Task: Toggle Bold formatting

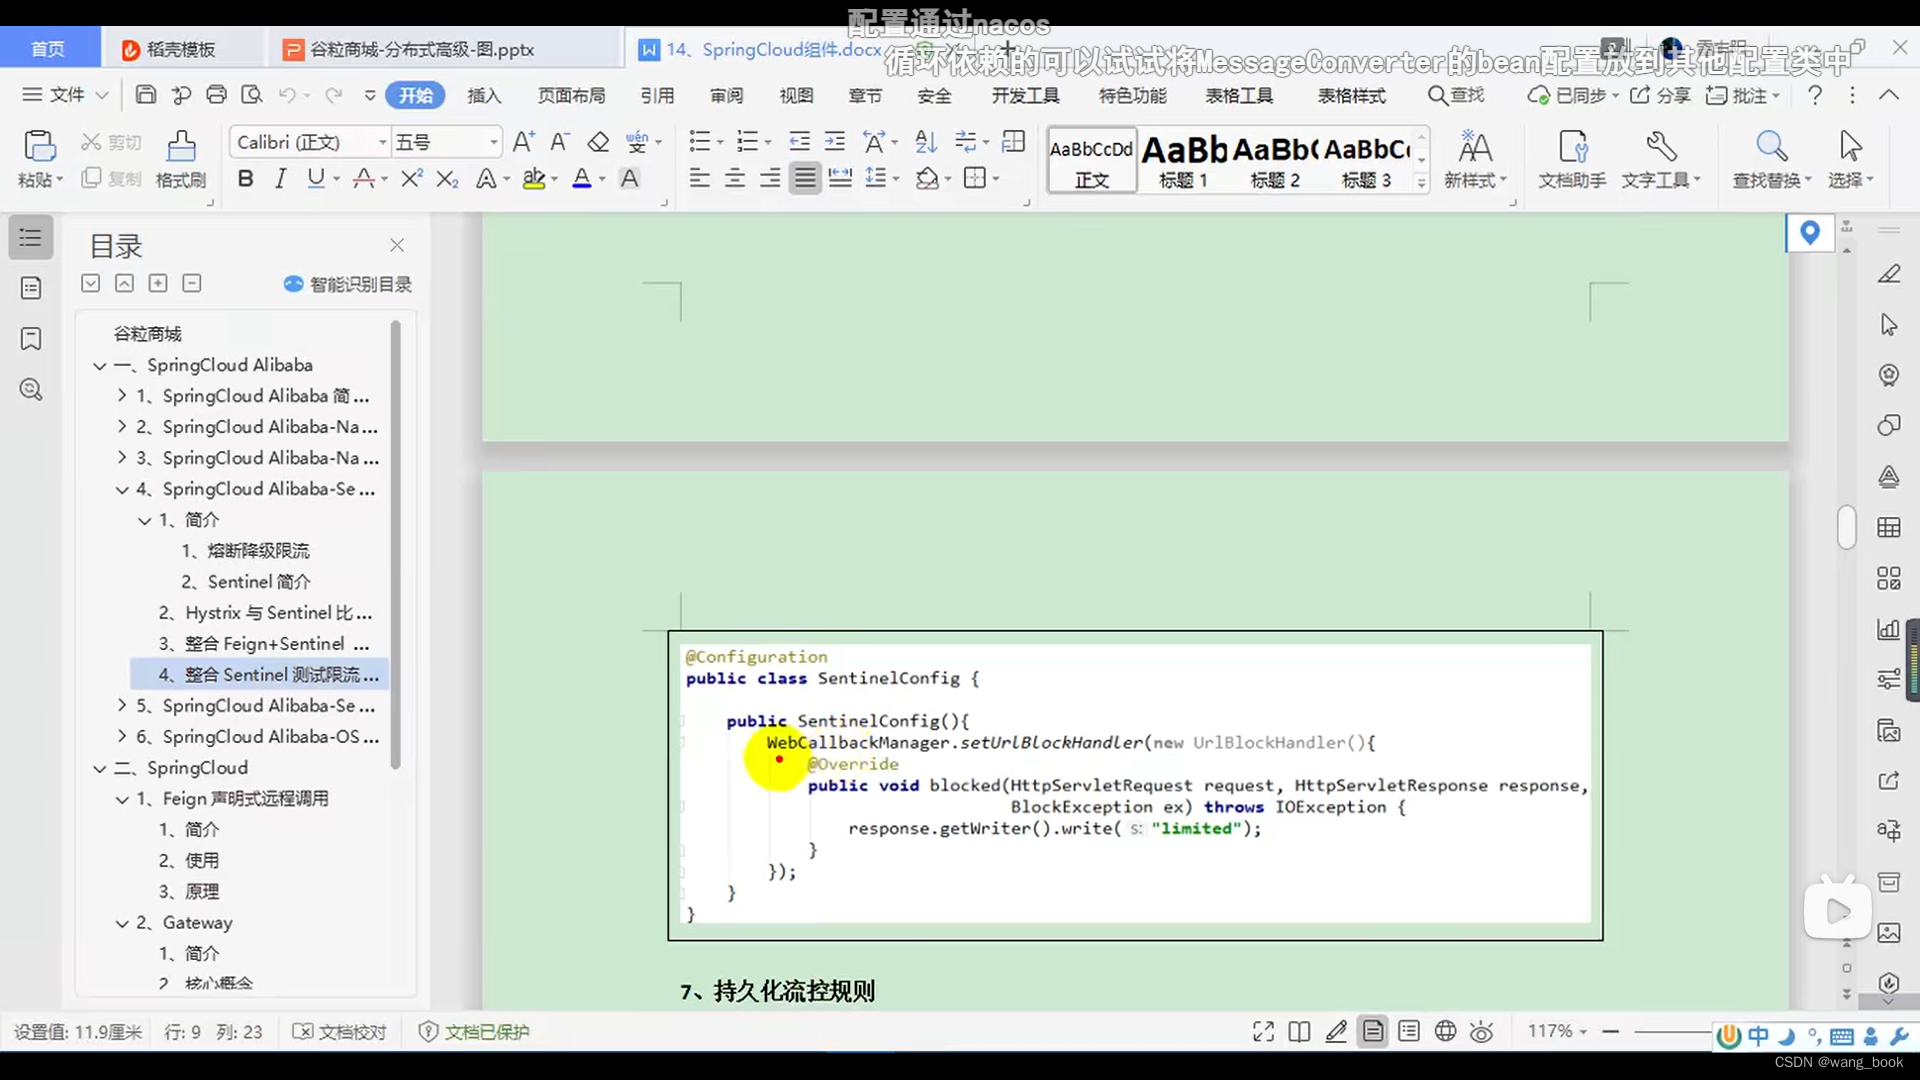Action: [245, 179]
